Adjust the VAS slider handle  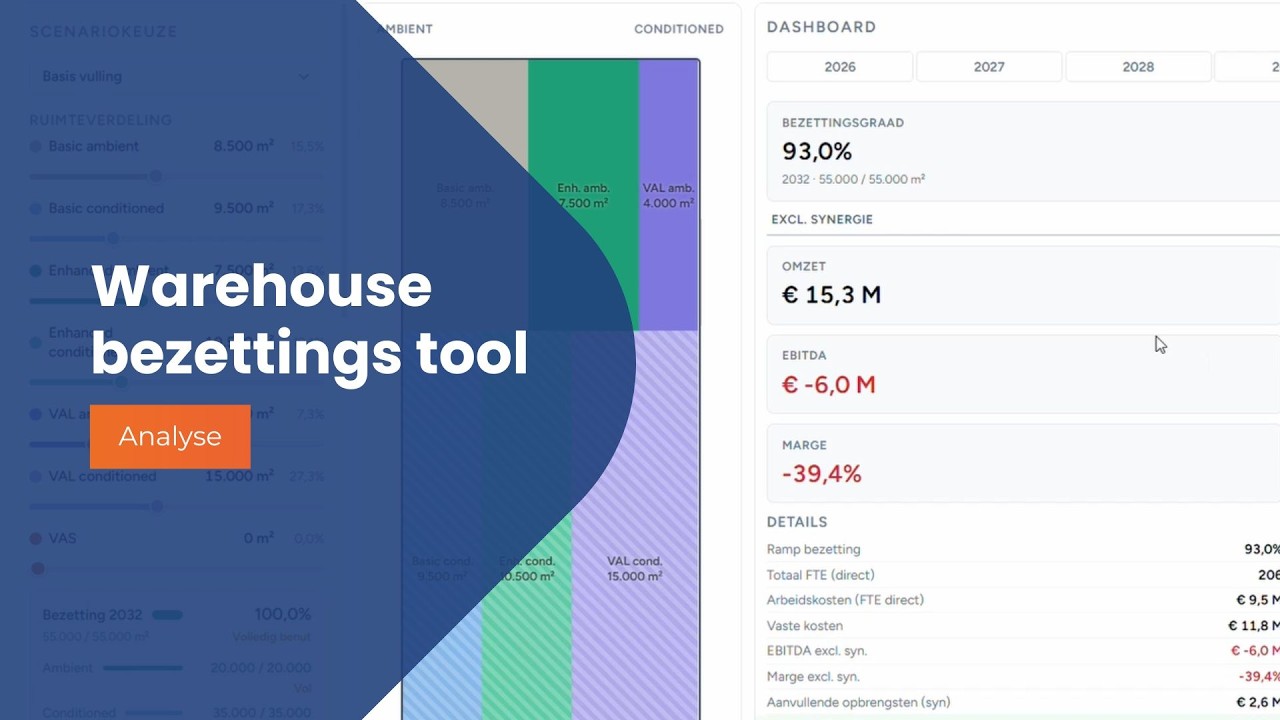38,568
